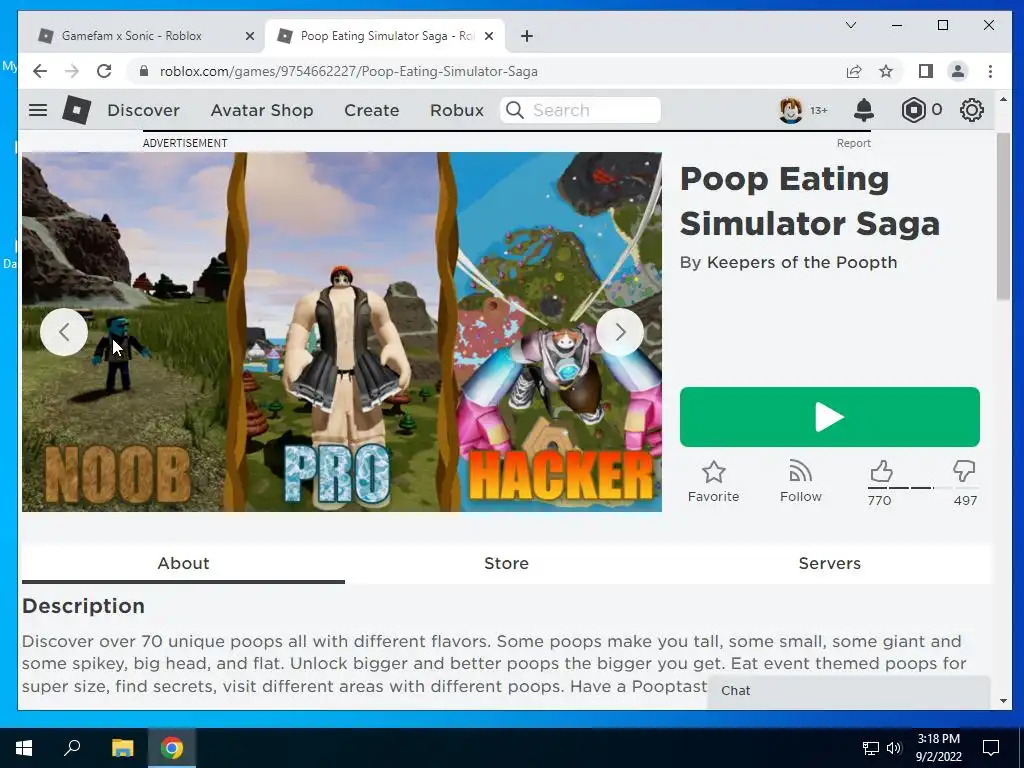This screenshot has height=768, width=1024.
Task: Go back with the browser back arrow
Action: click(40, 71)
